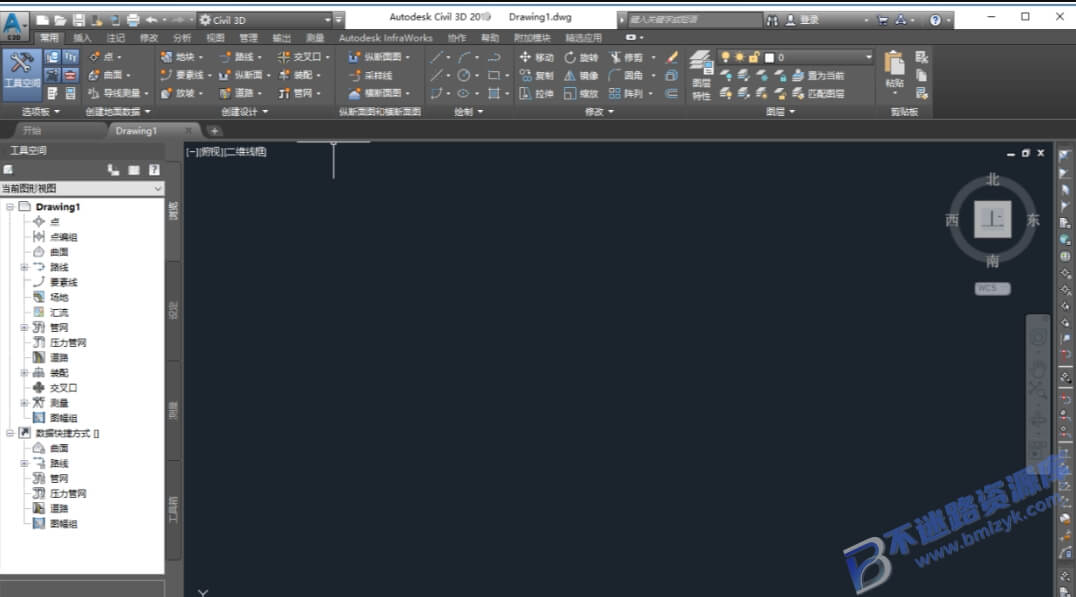Click the white layer color swatch

tap(769, 58)
